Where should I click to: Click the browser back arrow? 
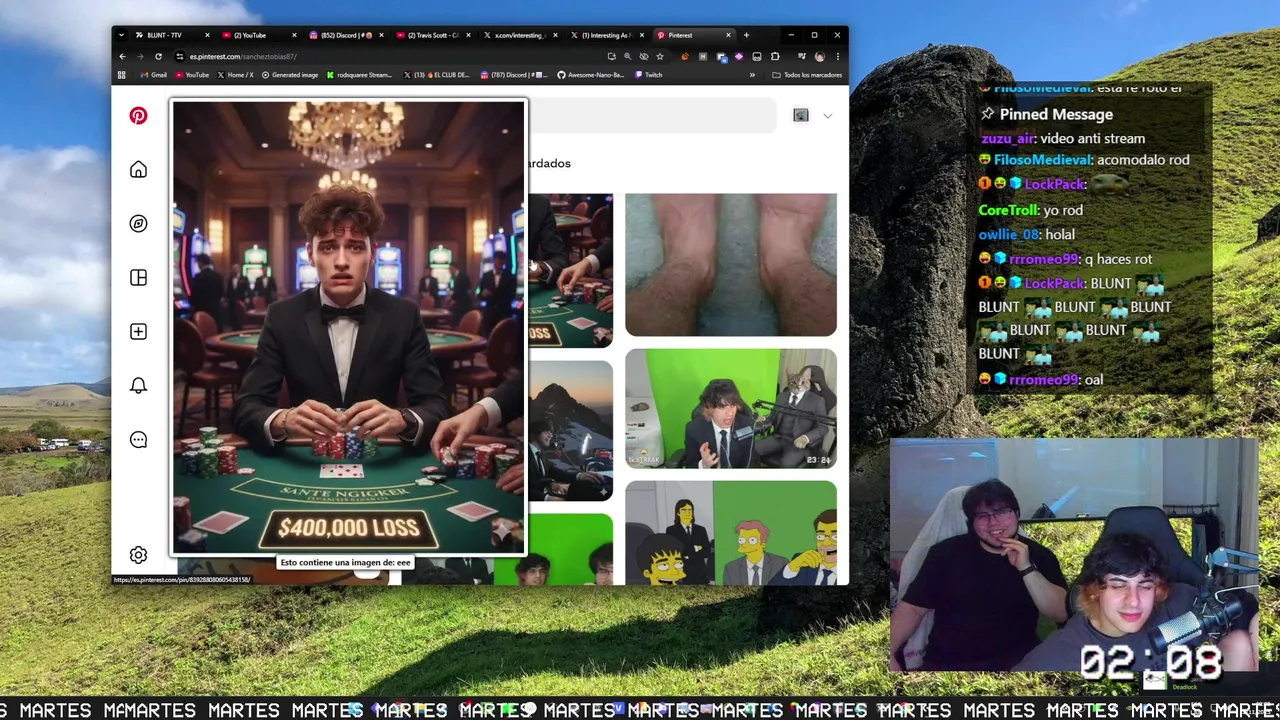(122, 56)
